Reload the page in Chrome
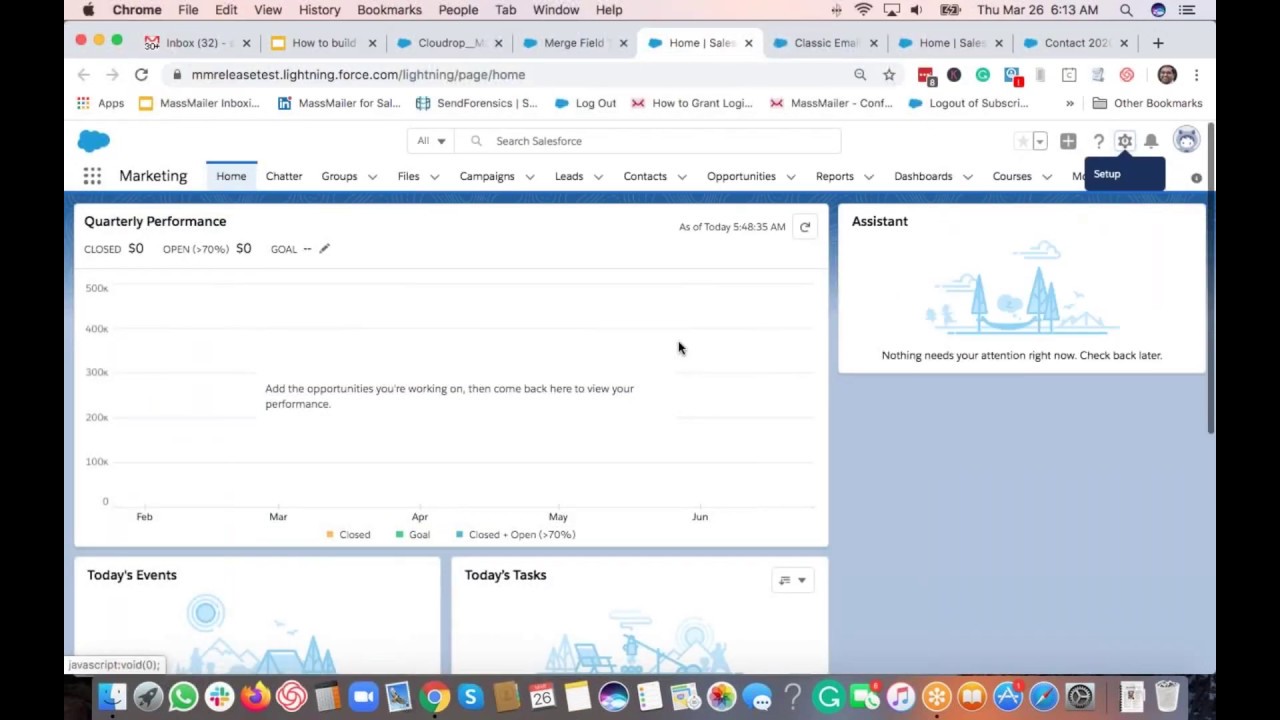 (x=141, y=75)
